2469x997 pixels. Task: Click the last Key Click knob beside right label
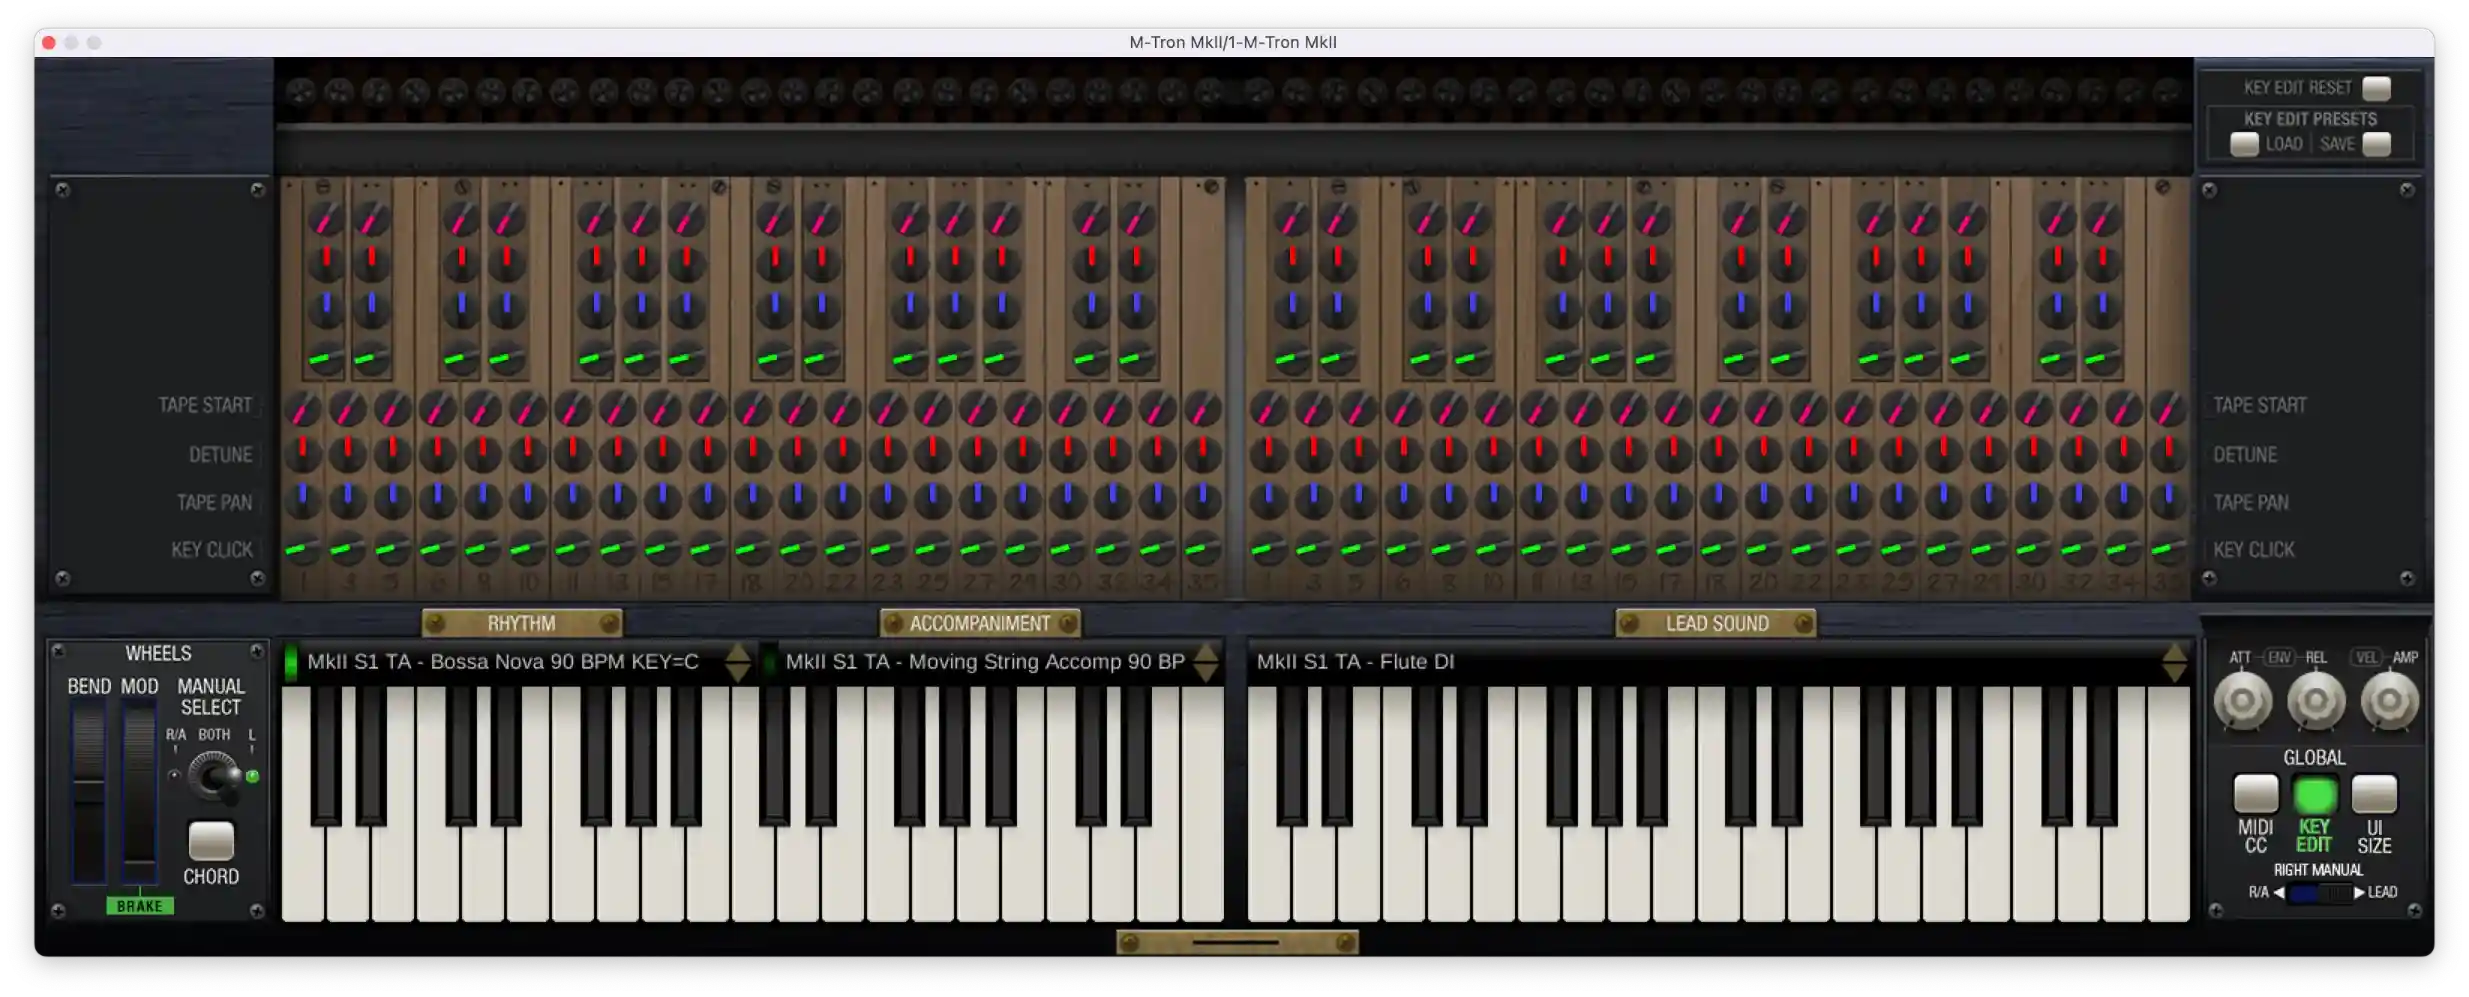click(x=2168, y=548)
